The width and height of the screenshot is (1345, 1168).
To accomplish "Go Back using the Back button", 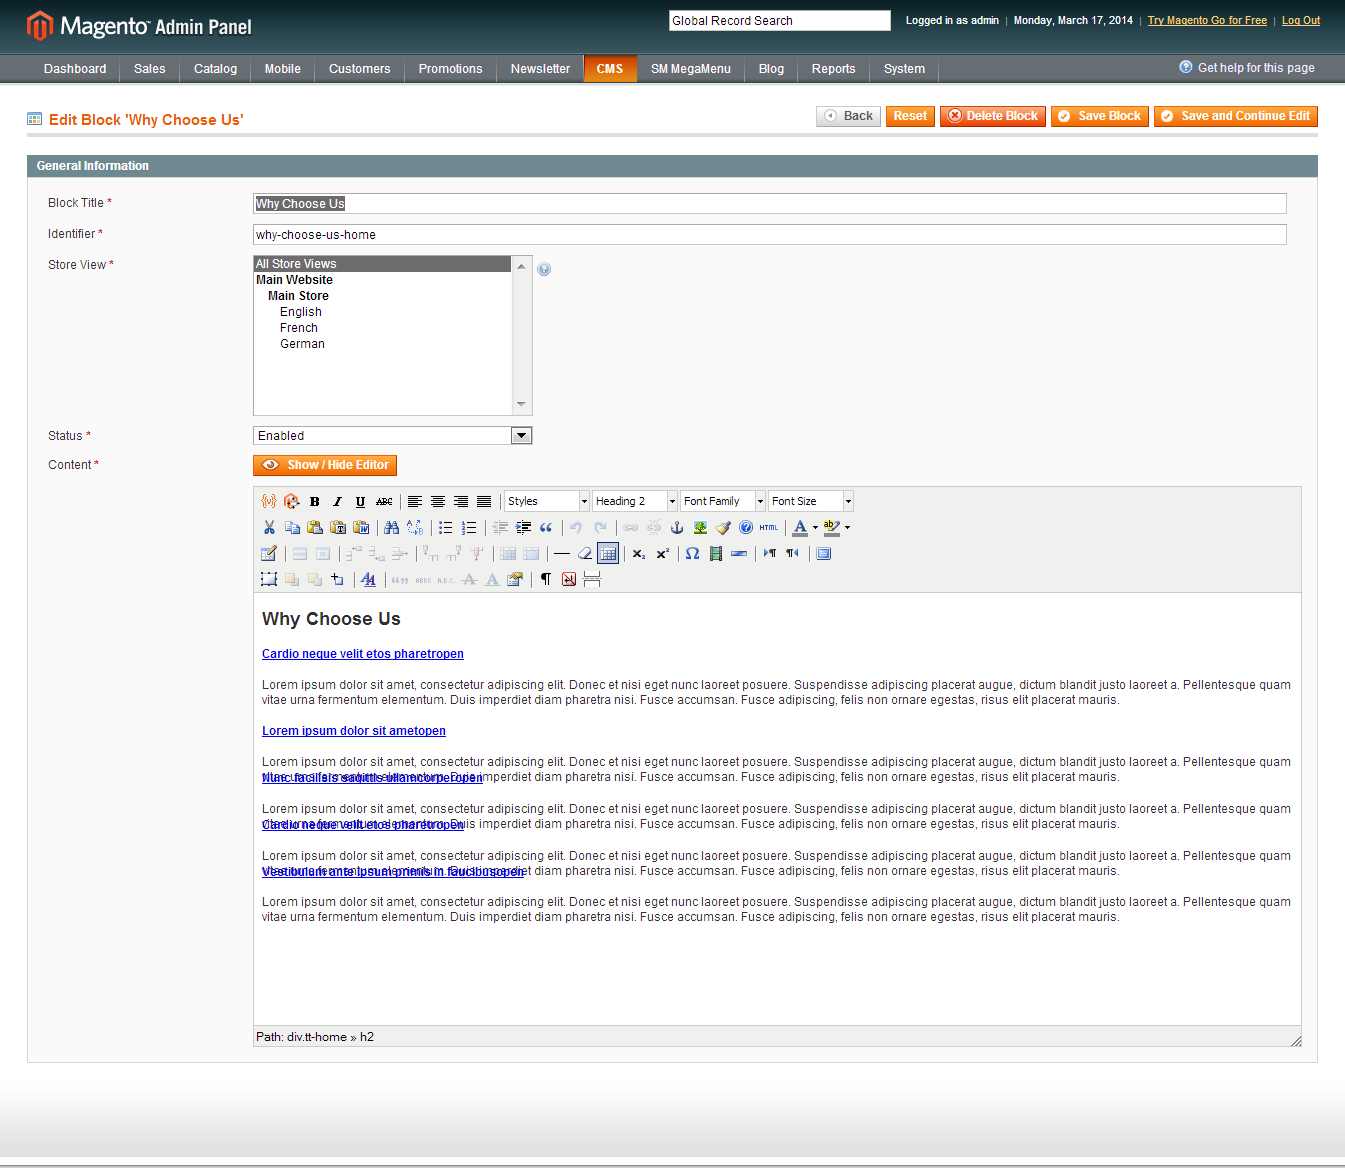I will pyautogui.click(x=848, y=116).
